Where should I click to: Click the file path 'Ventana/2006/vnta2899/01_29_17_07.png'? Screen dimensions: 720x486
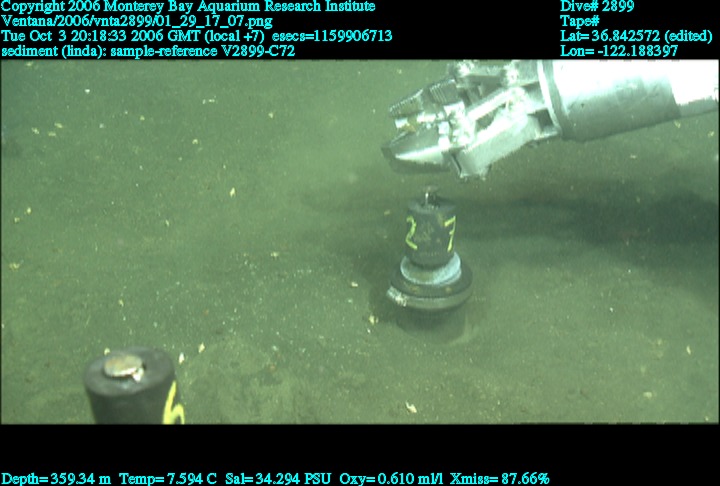[x=137, y=21]
